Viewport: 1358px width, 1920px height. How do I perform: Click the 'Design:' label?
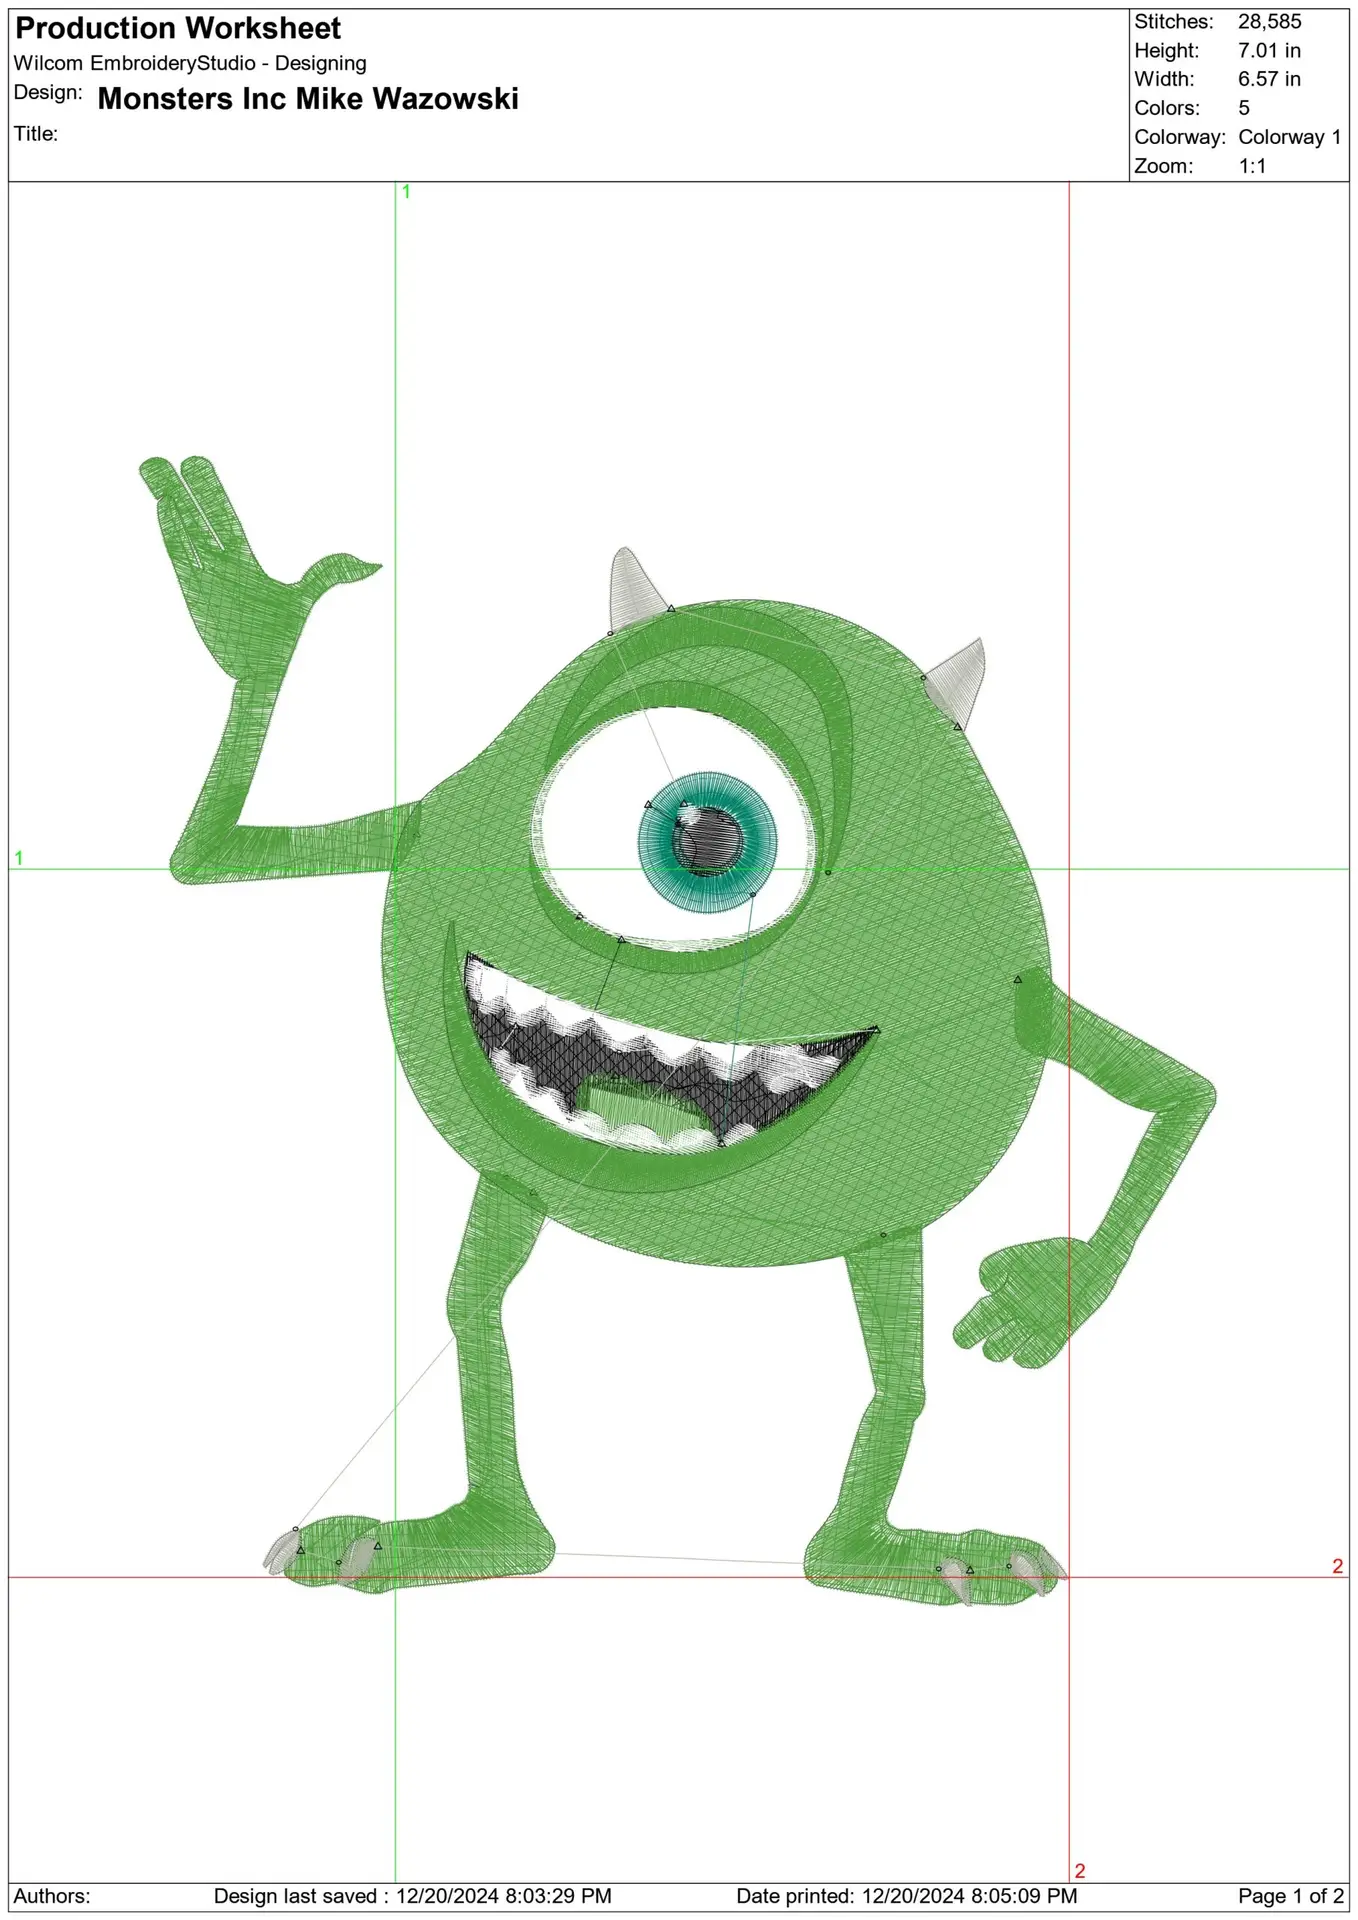click(x=48, y=93)
